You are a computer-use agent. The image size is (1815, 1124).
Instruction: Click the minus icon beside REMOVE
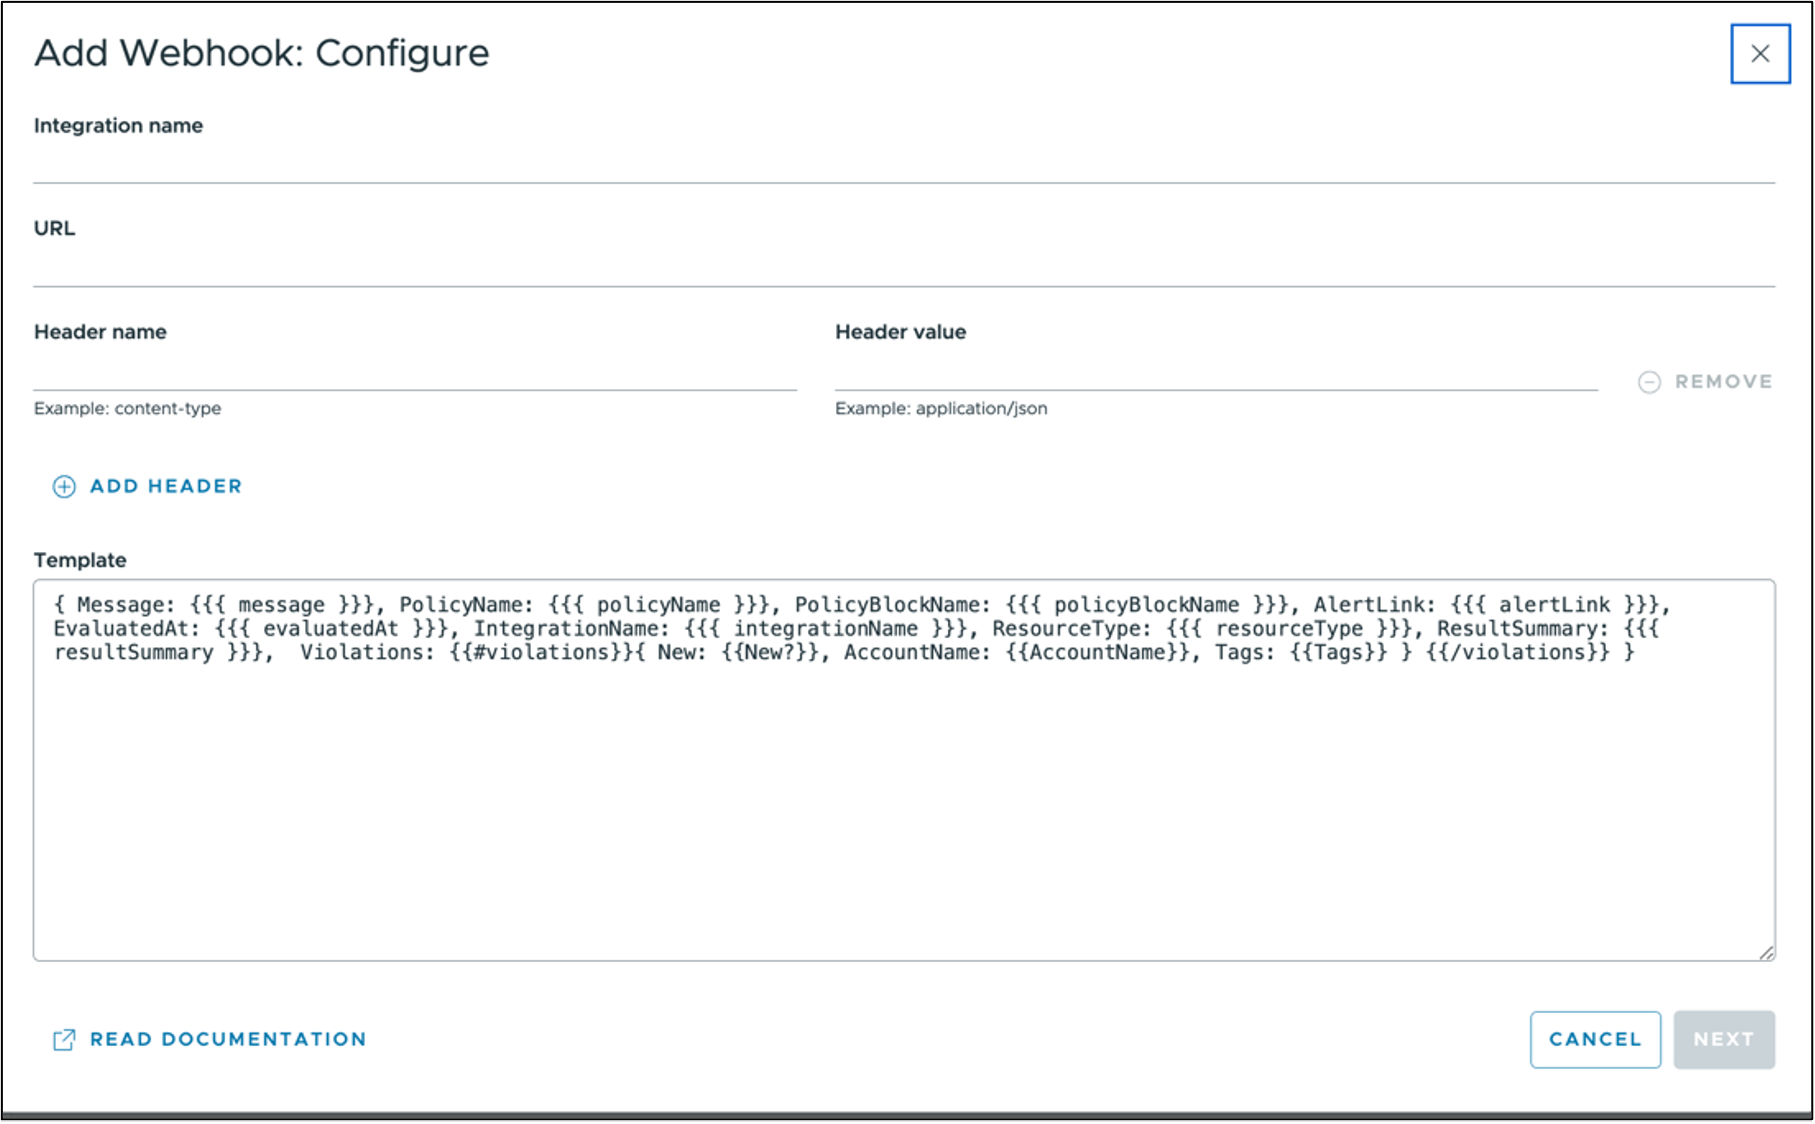[x=1651, y=381]
